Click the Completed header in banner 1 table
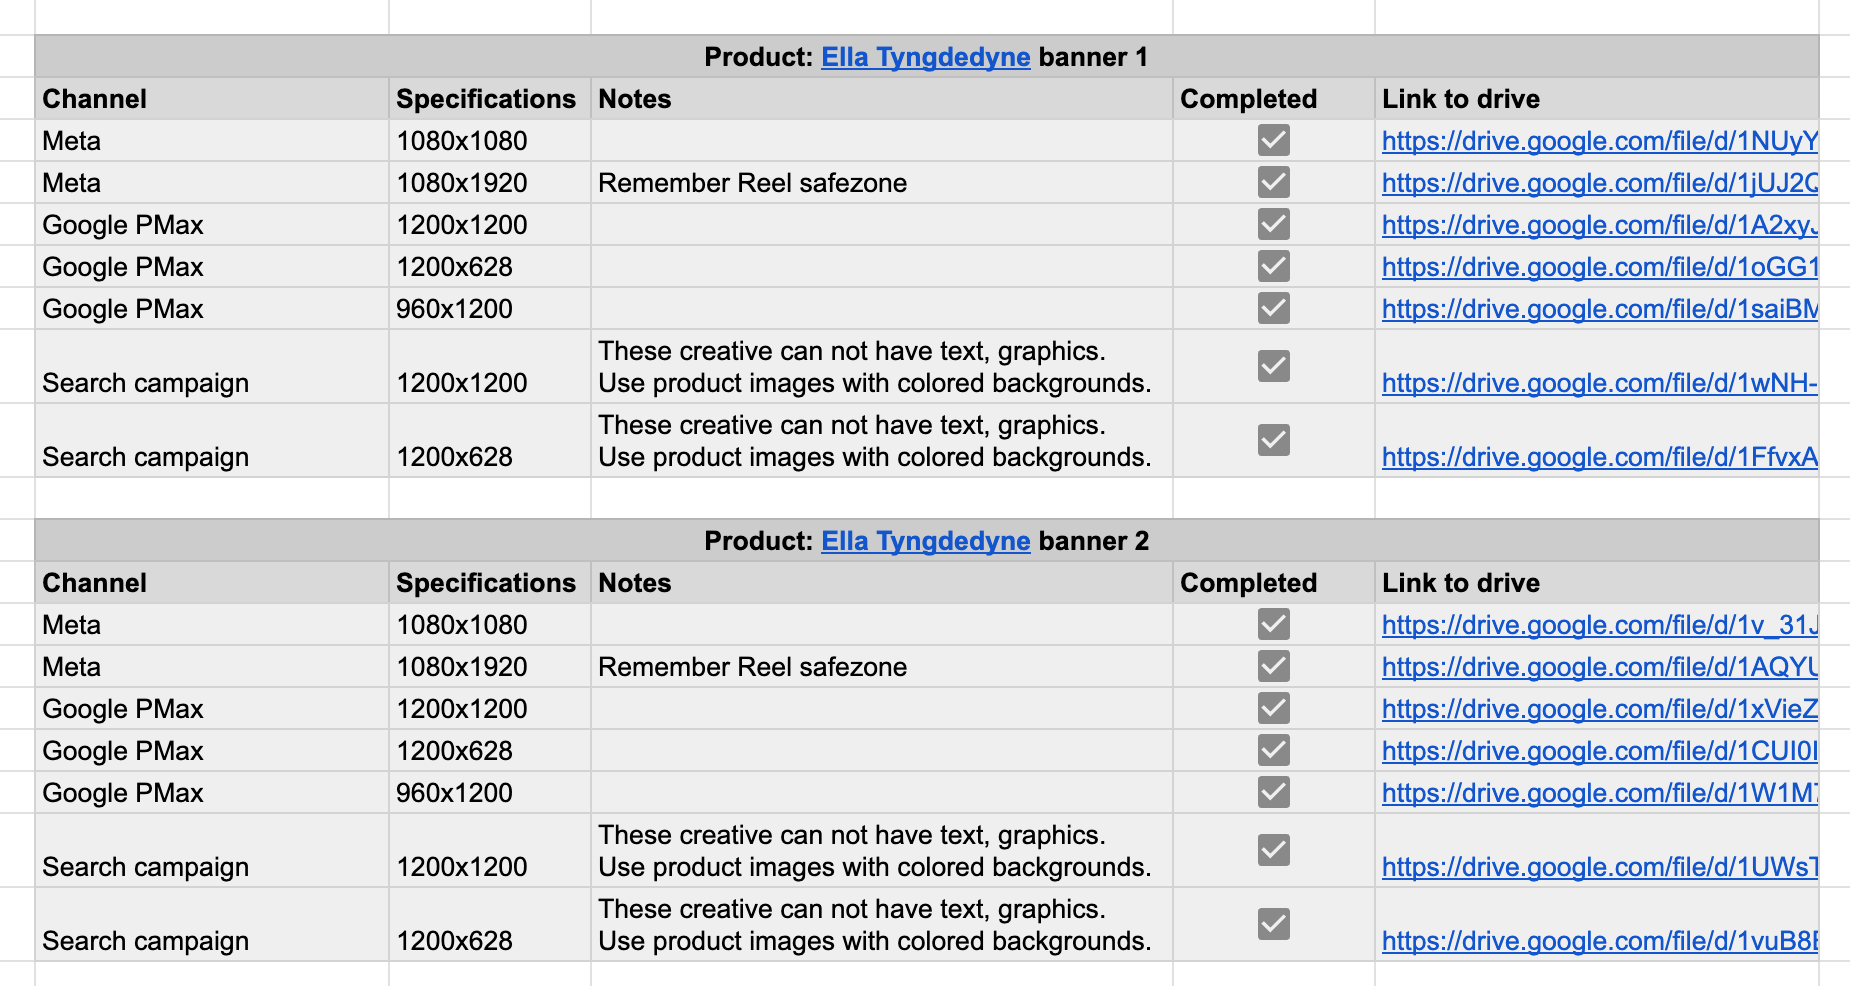The image size is (1850, 986). pos(1274,99)
